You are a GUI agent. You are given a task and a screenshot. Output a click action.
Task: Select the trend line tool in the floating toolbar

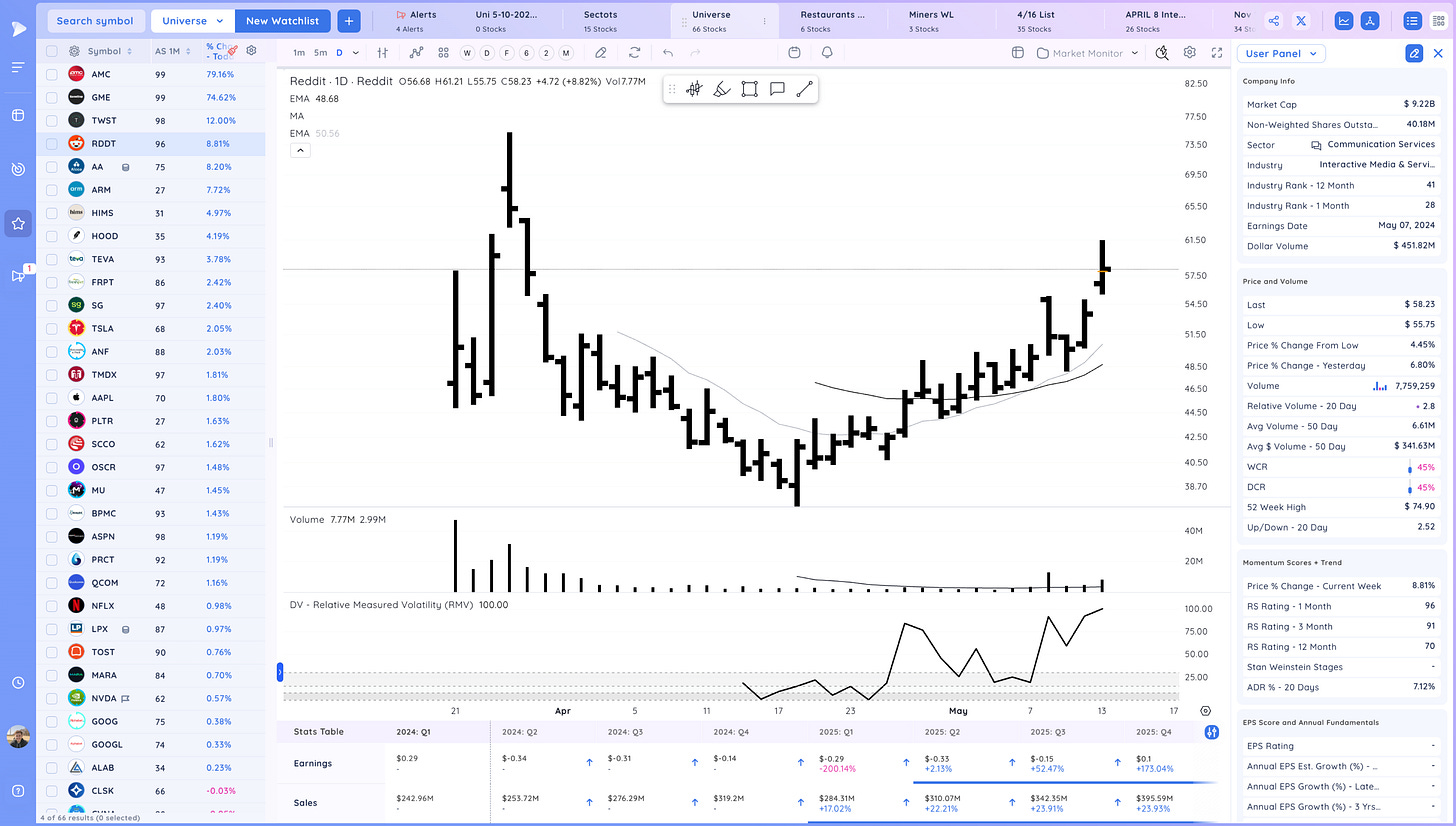(x=804, y=89)
